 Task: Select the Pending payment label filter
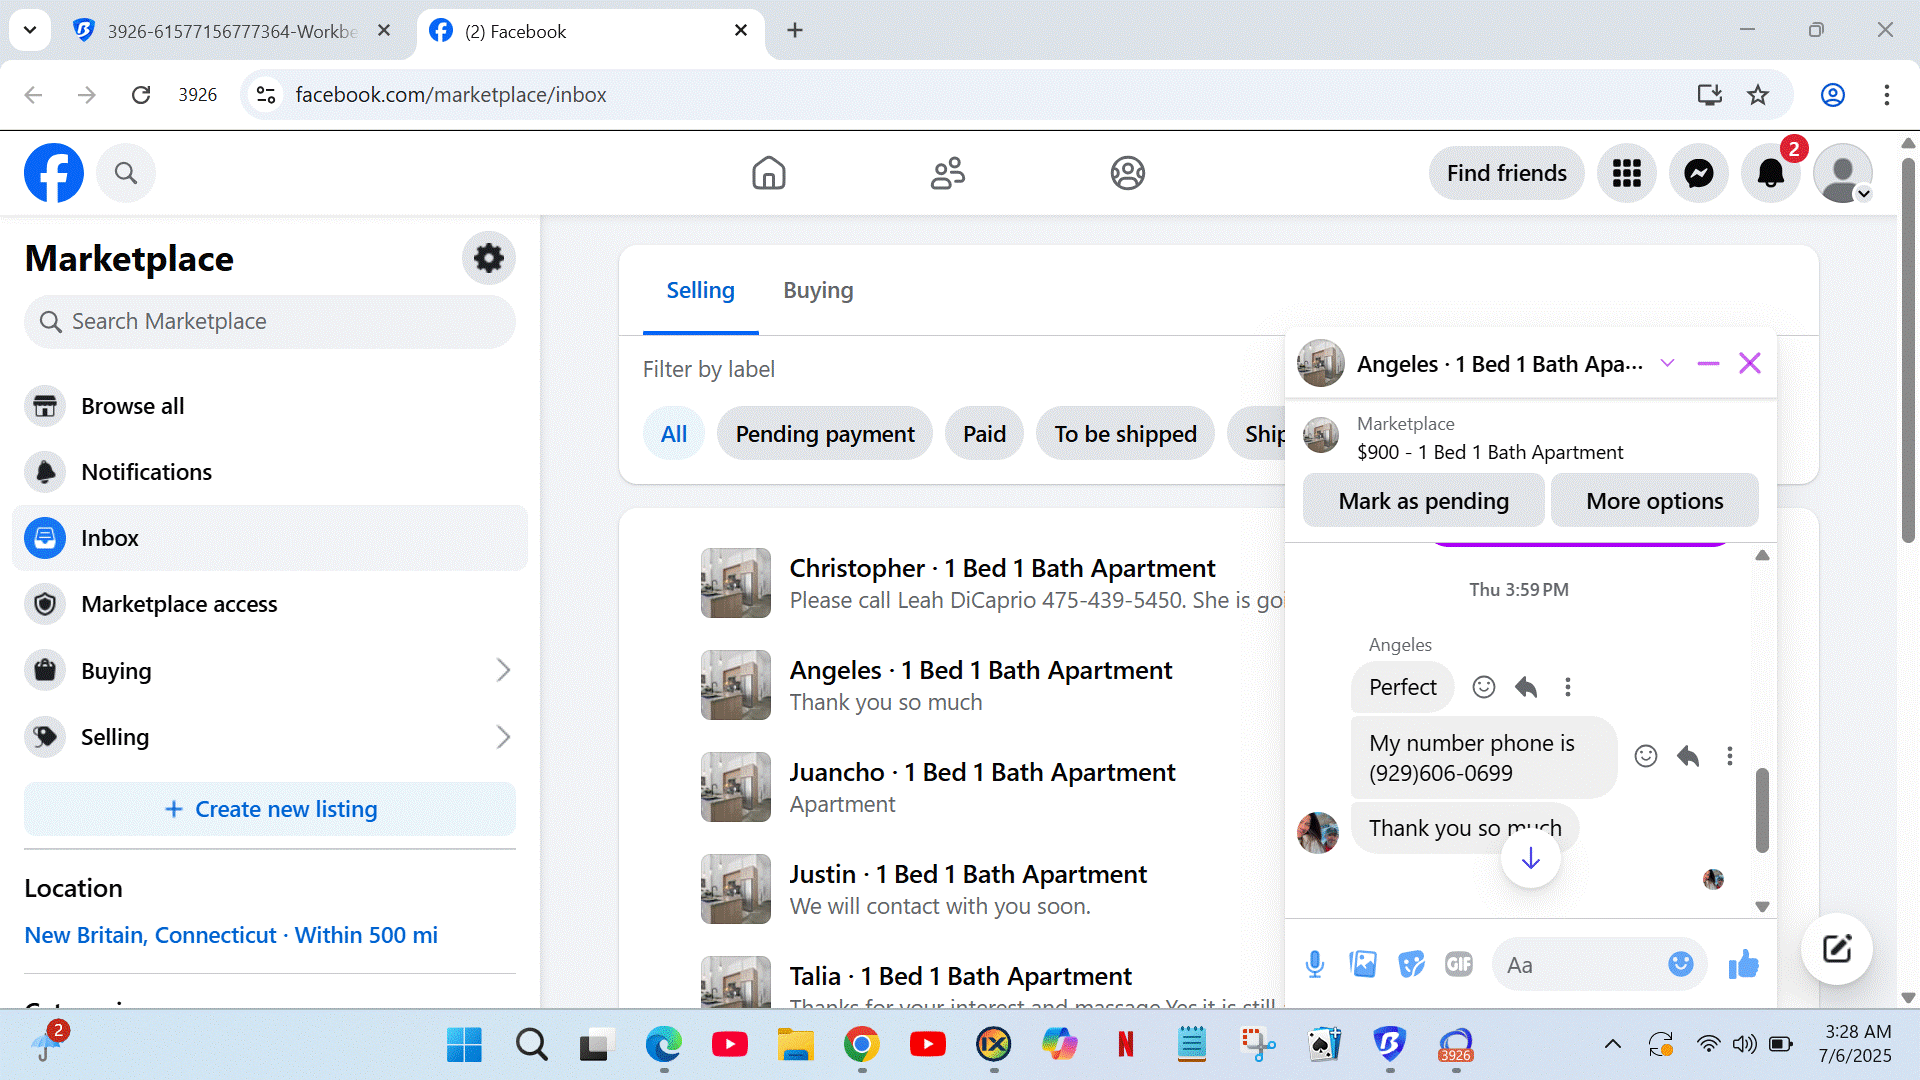pyautogui.click(x=824, y=434)
